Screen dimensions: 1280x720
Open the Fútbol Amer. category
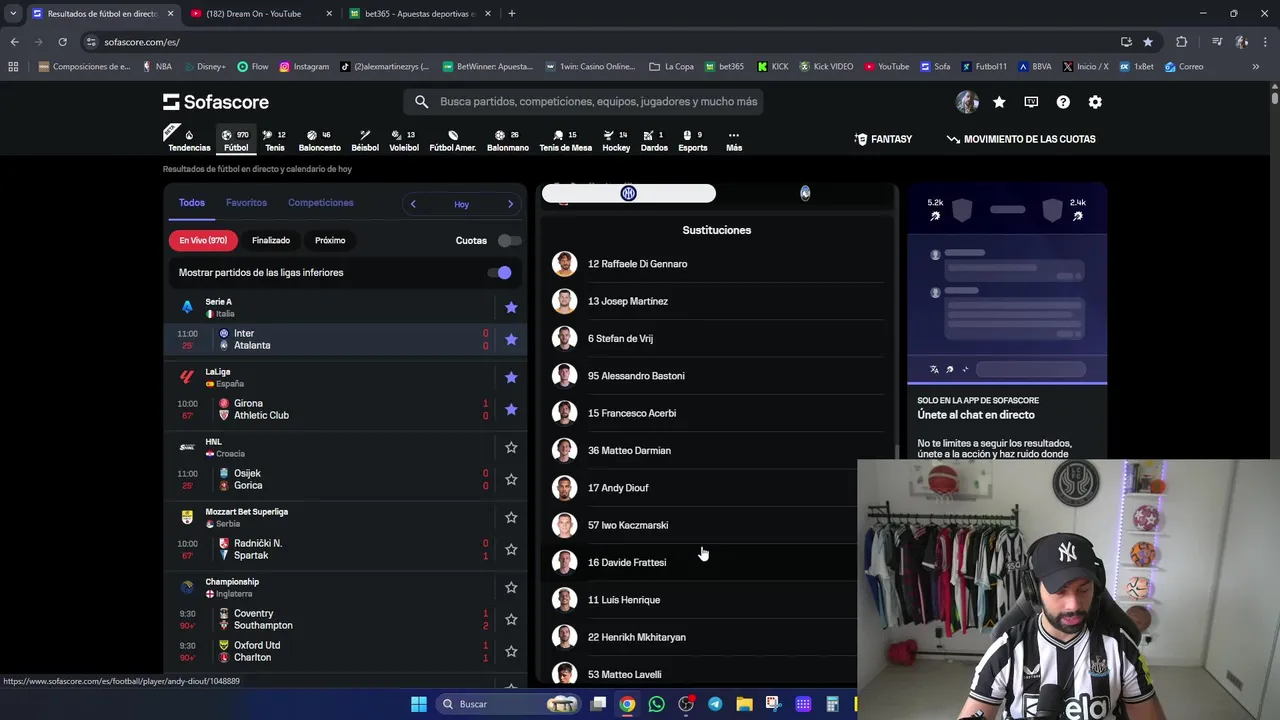click(452, 140)
